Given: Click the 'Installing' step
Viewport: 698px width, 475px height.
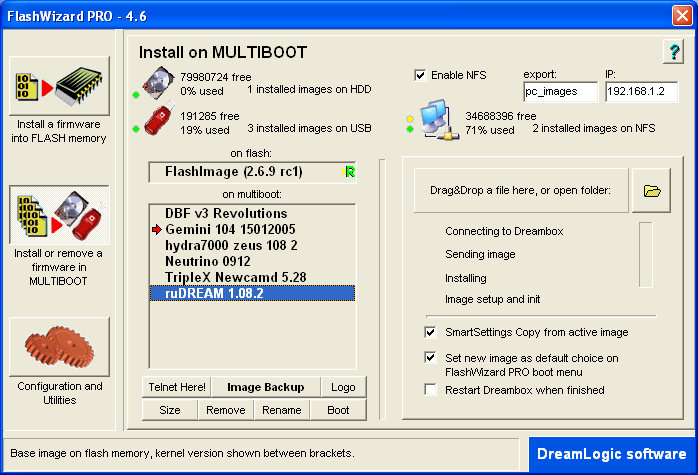Looking at the screenshot, I should click(466, 278).
